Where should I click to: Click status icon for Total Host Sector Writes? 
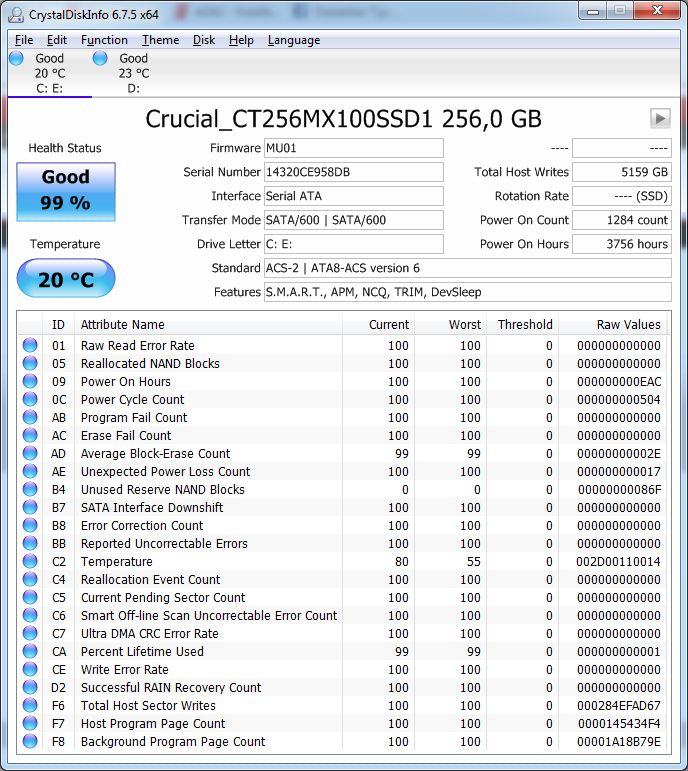[x=30, y=705]
